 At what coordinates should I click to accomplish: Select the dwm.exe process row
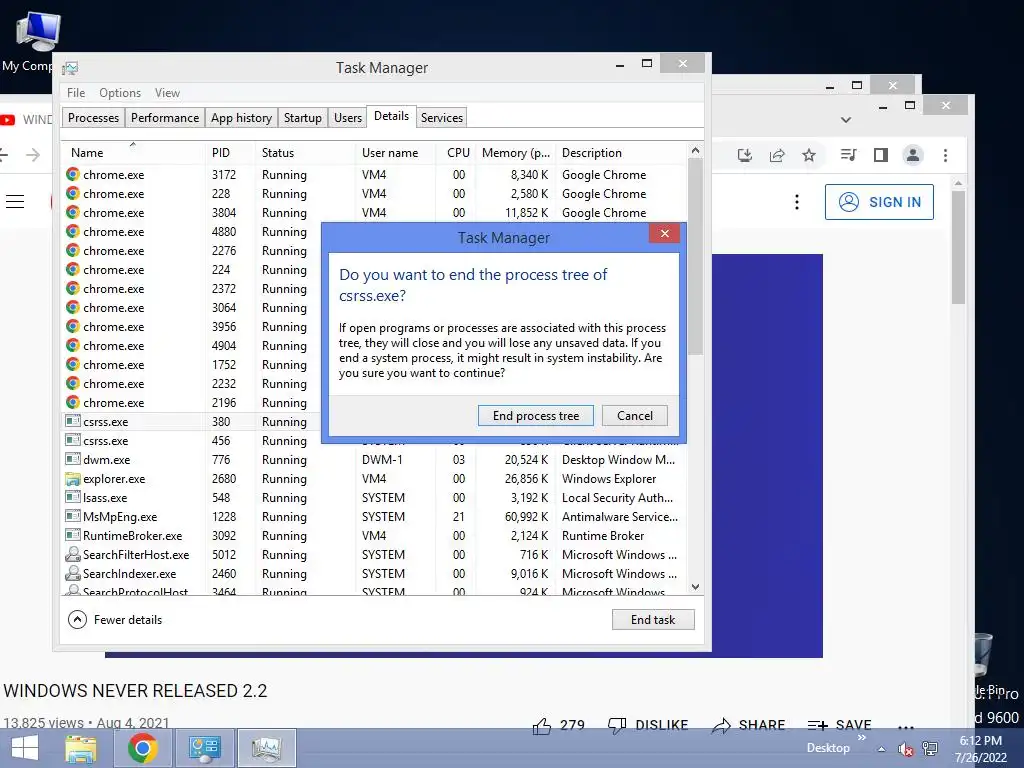[x=374, y=460]
